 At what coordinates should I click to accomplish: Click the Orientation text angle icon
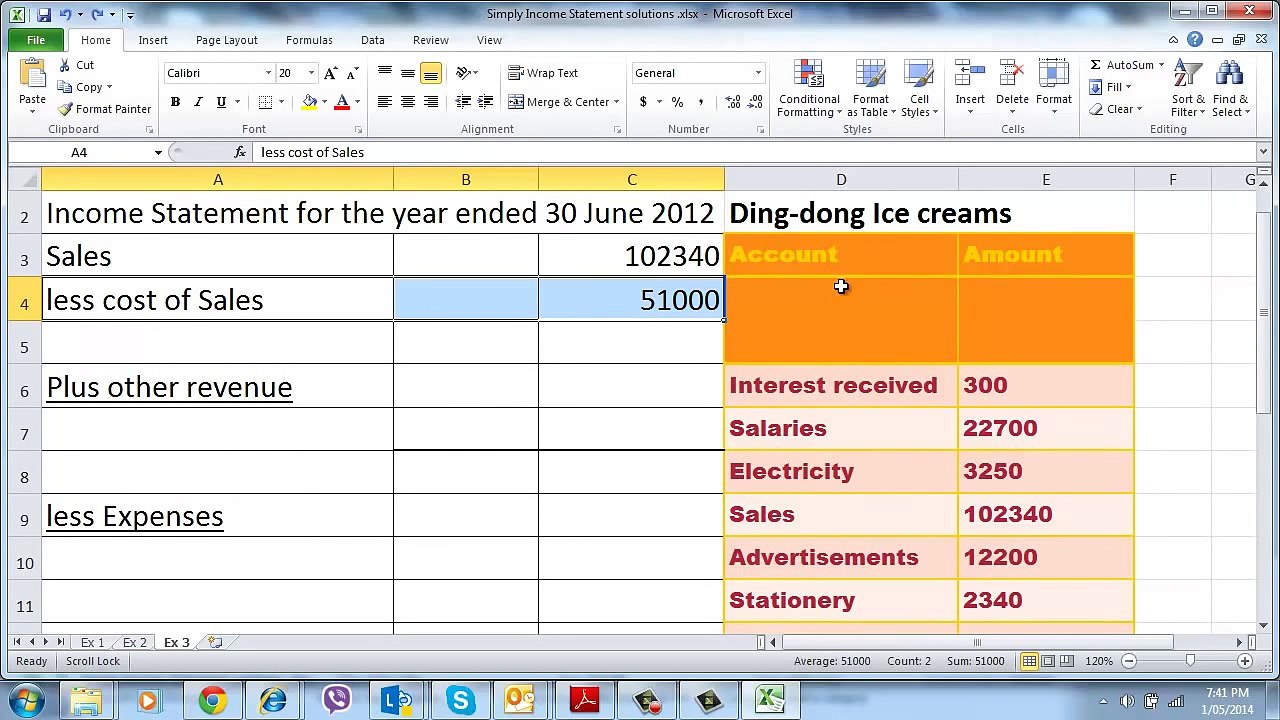pyautogui.click(x=463, y=73)
